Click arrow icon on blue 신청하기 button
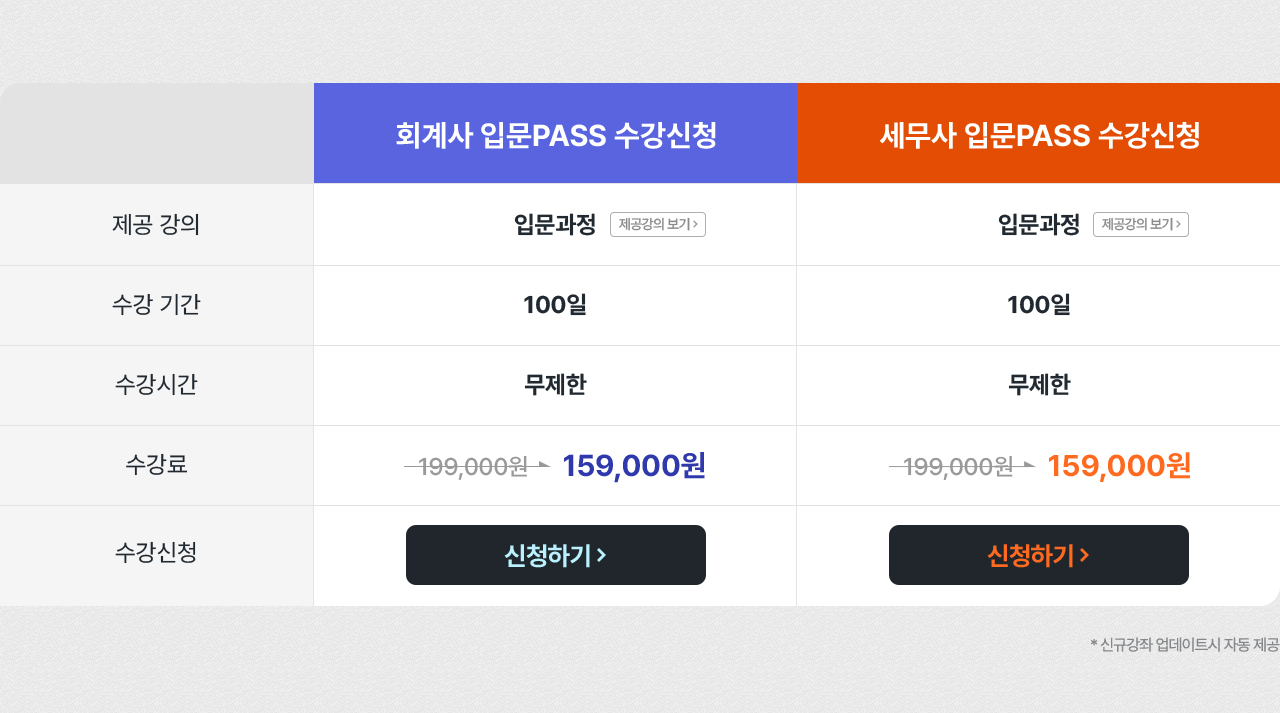This screenshot has width=1280, height=713. pos(601,556)
